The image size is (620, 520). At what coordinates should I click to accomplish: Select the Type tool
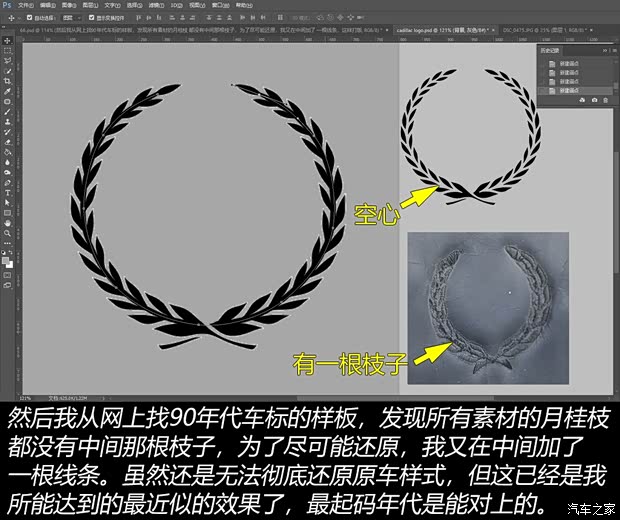pyautogui.click(x=8, y=193)
